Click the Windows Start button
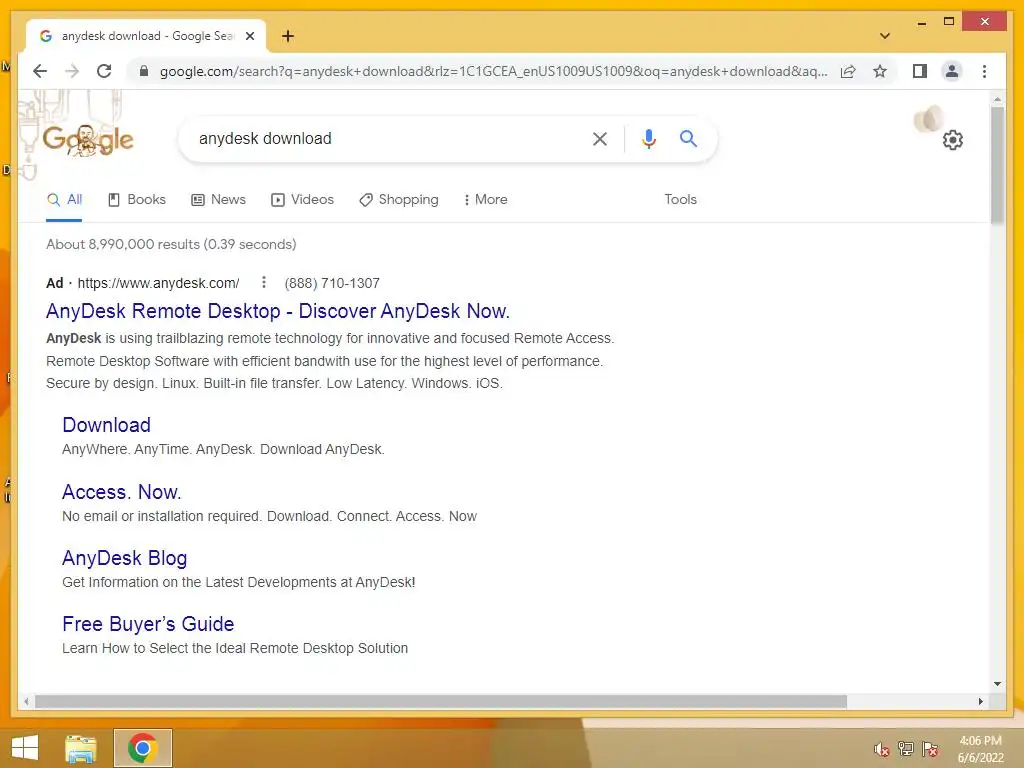The height and width of the screenshot is (768, 1024). point(25,748)
